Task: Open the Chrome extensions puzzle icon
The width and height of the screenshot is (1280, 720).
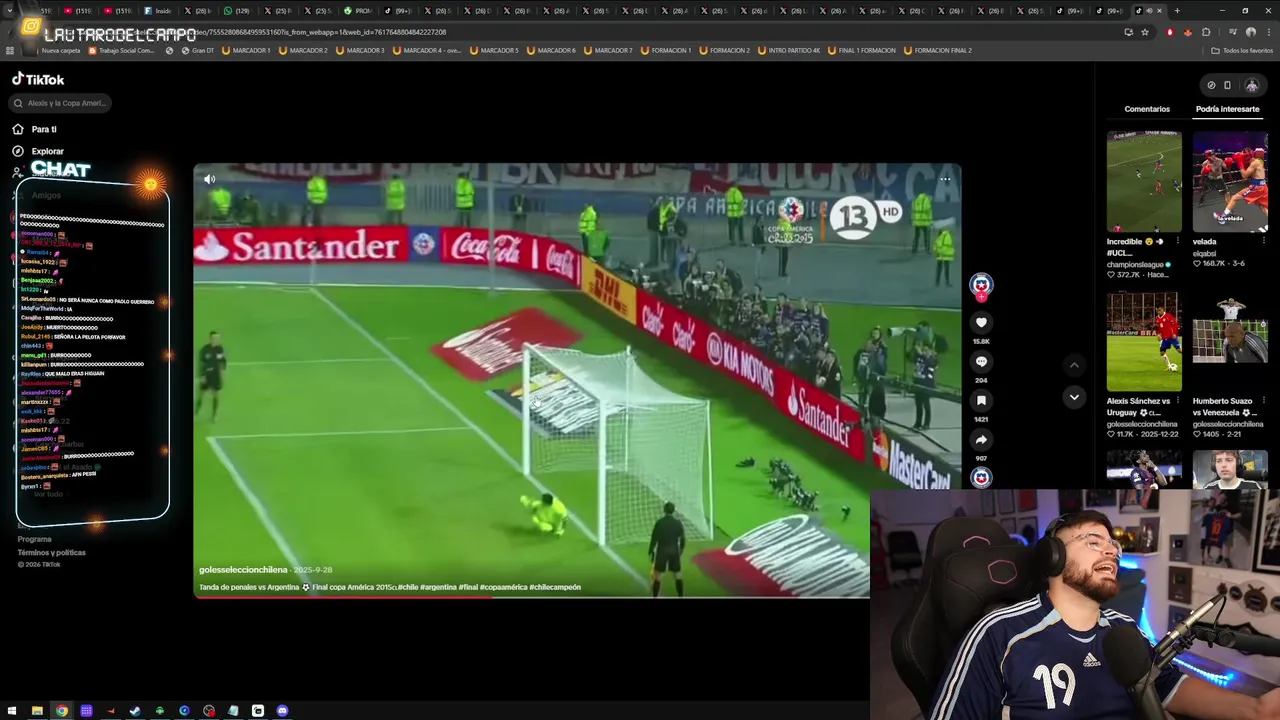Action: tap(1207, 32)
